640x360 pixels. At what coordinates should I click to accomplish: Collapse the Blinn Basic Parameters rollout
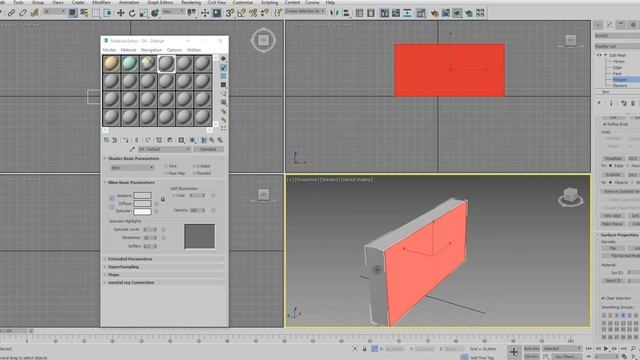[x=131, y=182]
